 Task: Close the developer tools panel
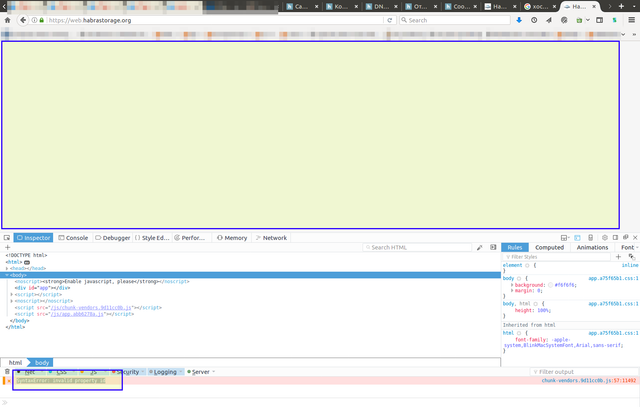click(x=635, y=238)
